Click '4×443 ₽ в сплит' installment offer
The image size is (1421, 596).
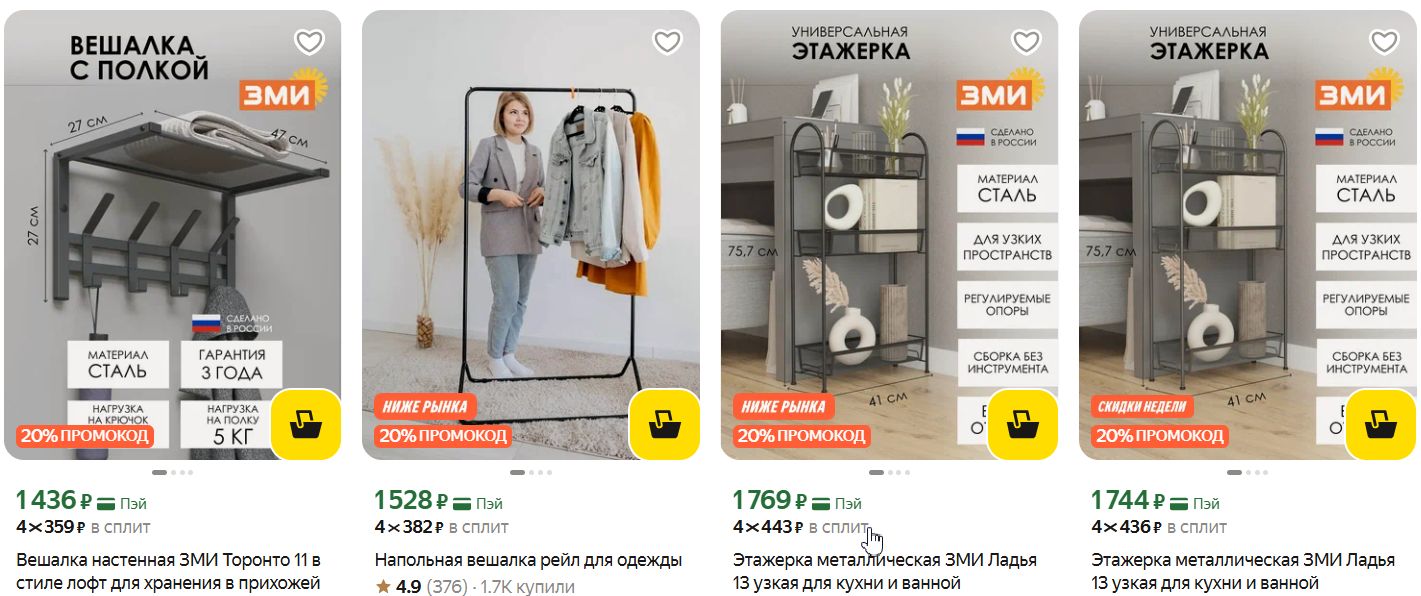tap(801, 527)
